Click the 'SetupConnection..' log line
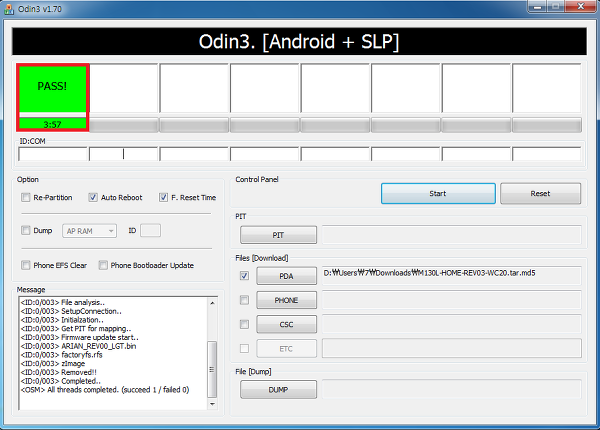 71,311
